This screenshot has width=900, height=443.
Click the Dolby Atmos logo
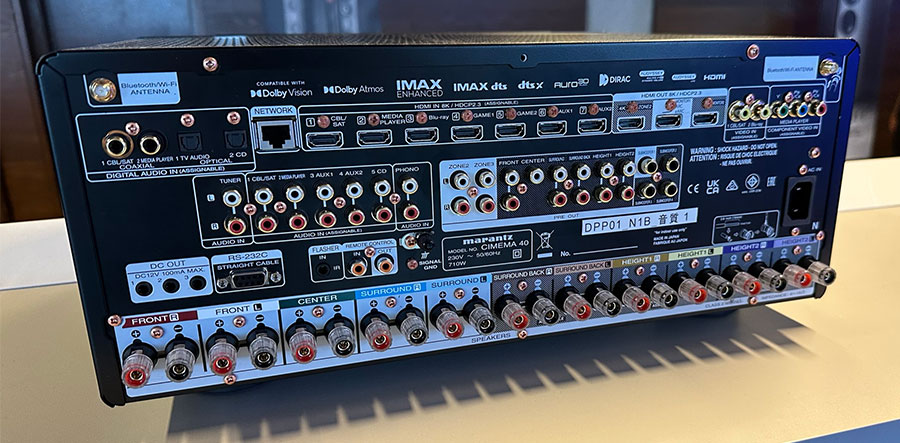(354, 89)
